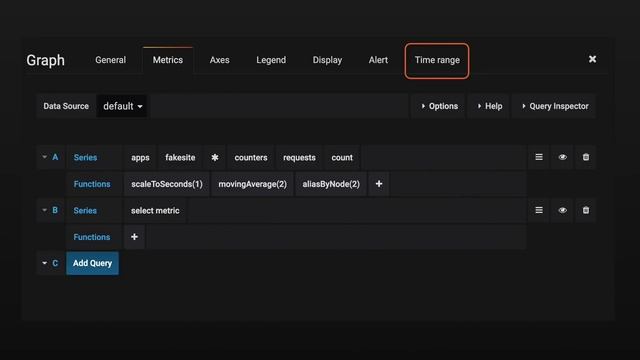
Task: Expand the Query Inspector
Action: pyautogui.click(x=555, y=106)
